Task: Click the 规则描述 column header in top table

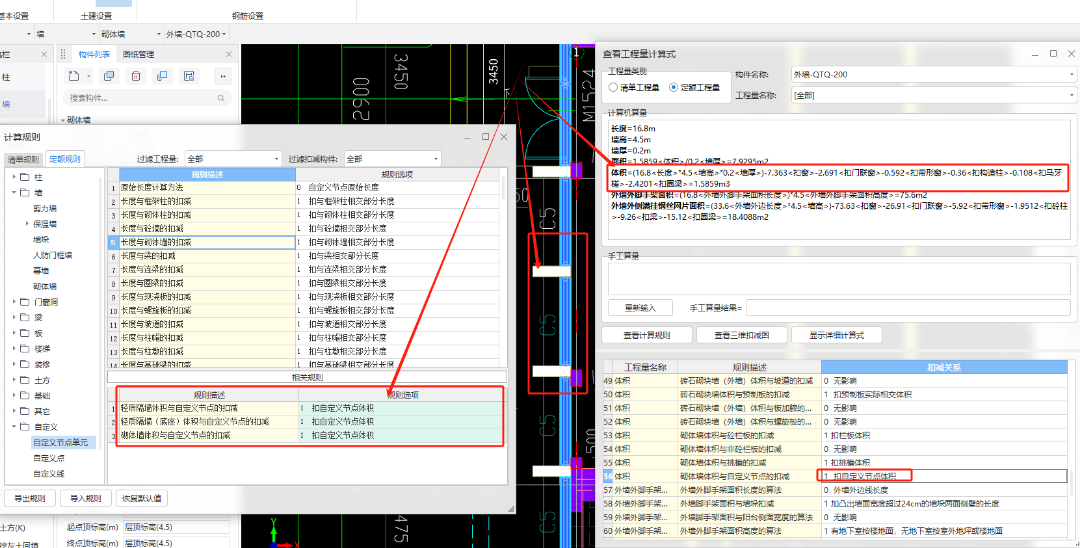Action: pyautogui.click(x=207, y=174)
